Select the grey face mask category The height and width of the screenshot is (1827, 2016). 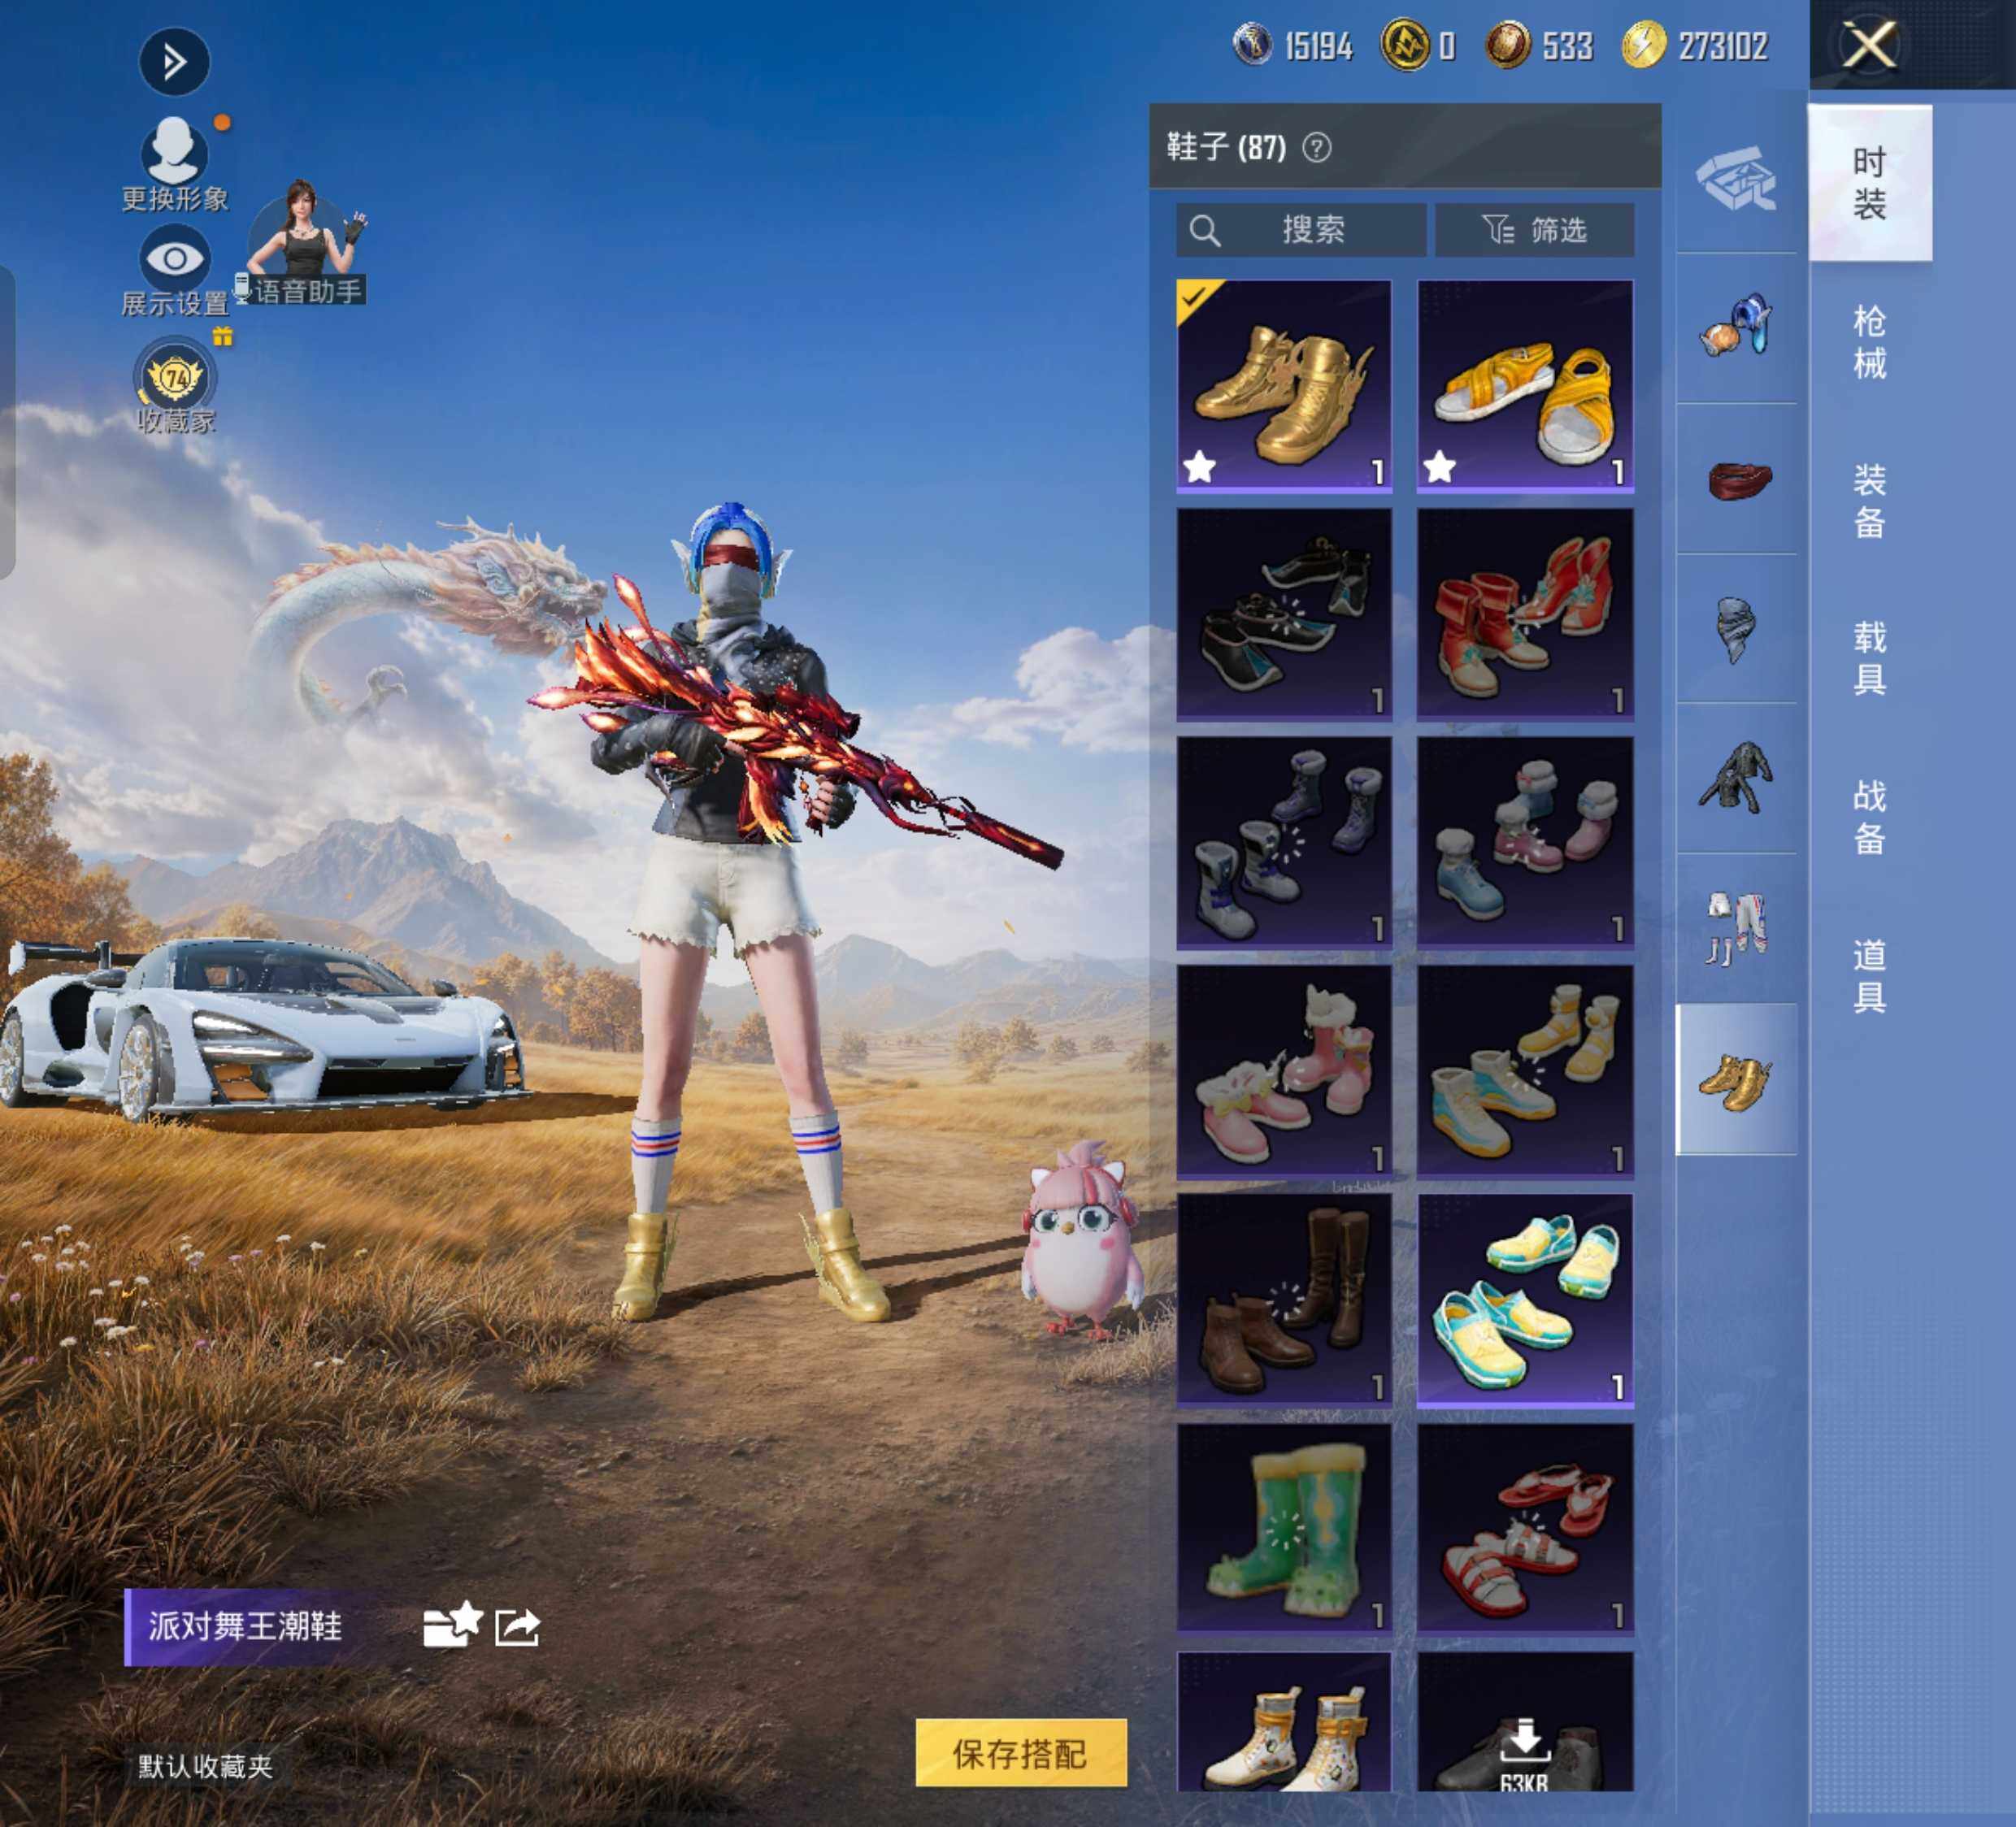tap(1736, 629)
